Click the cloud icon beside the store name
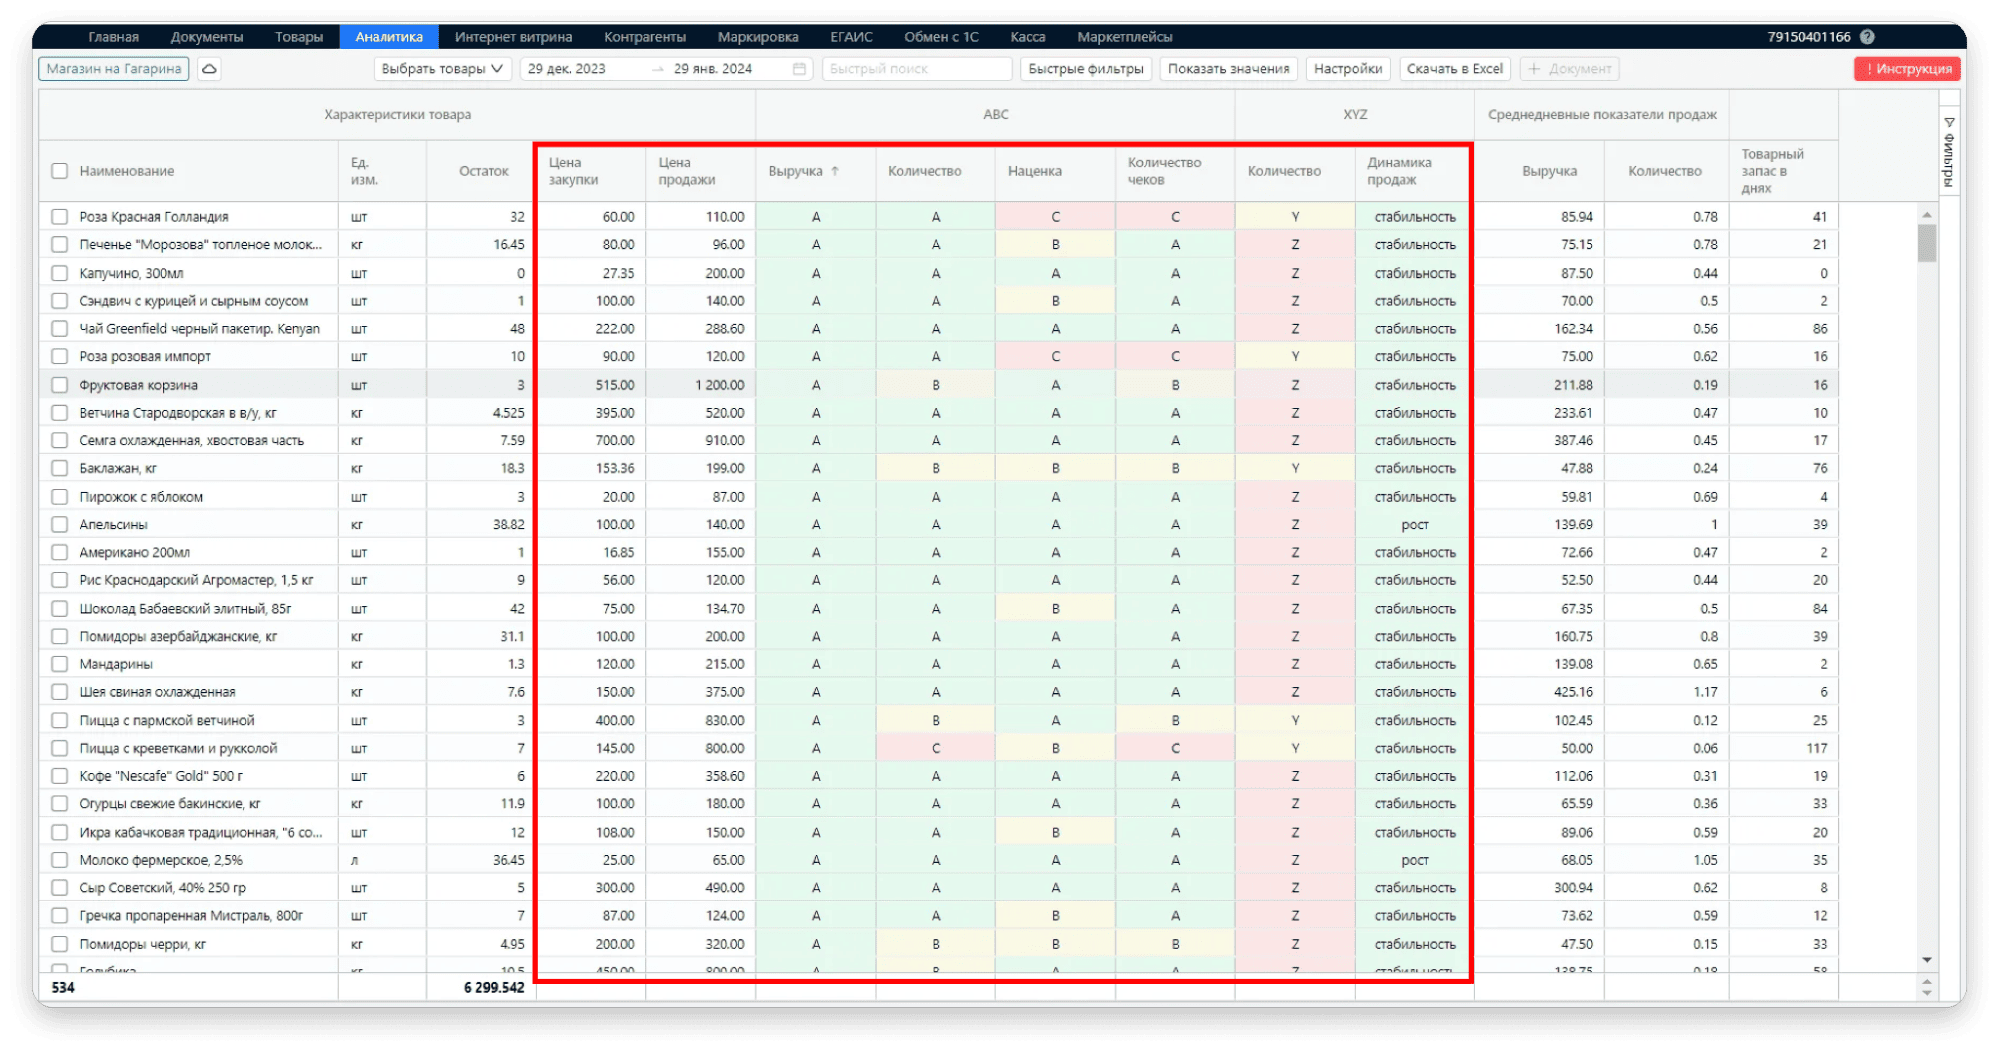Image resolution: width=1999 pixels, height=1051 pixels. (209, 69)
